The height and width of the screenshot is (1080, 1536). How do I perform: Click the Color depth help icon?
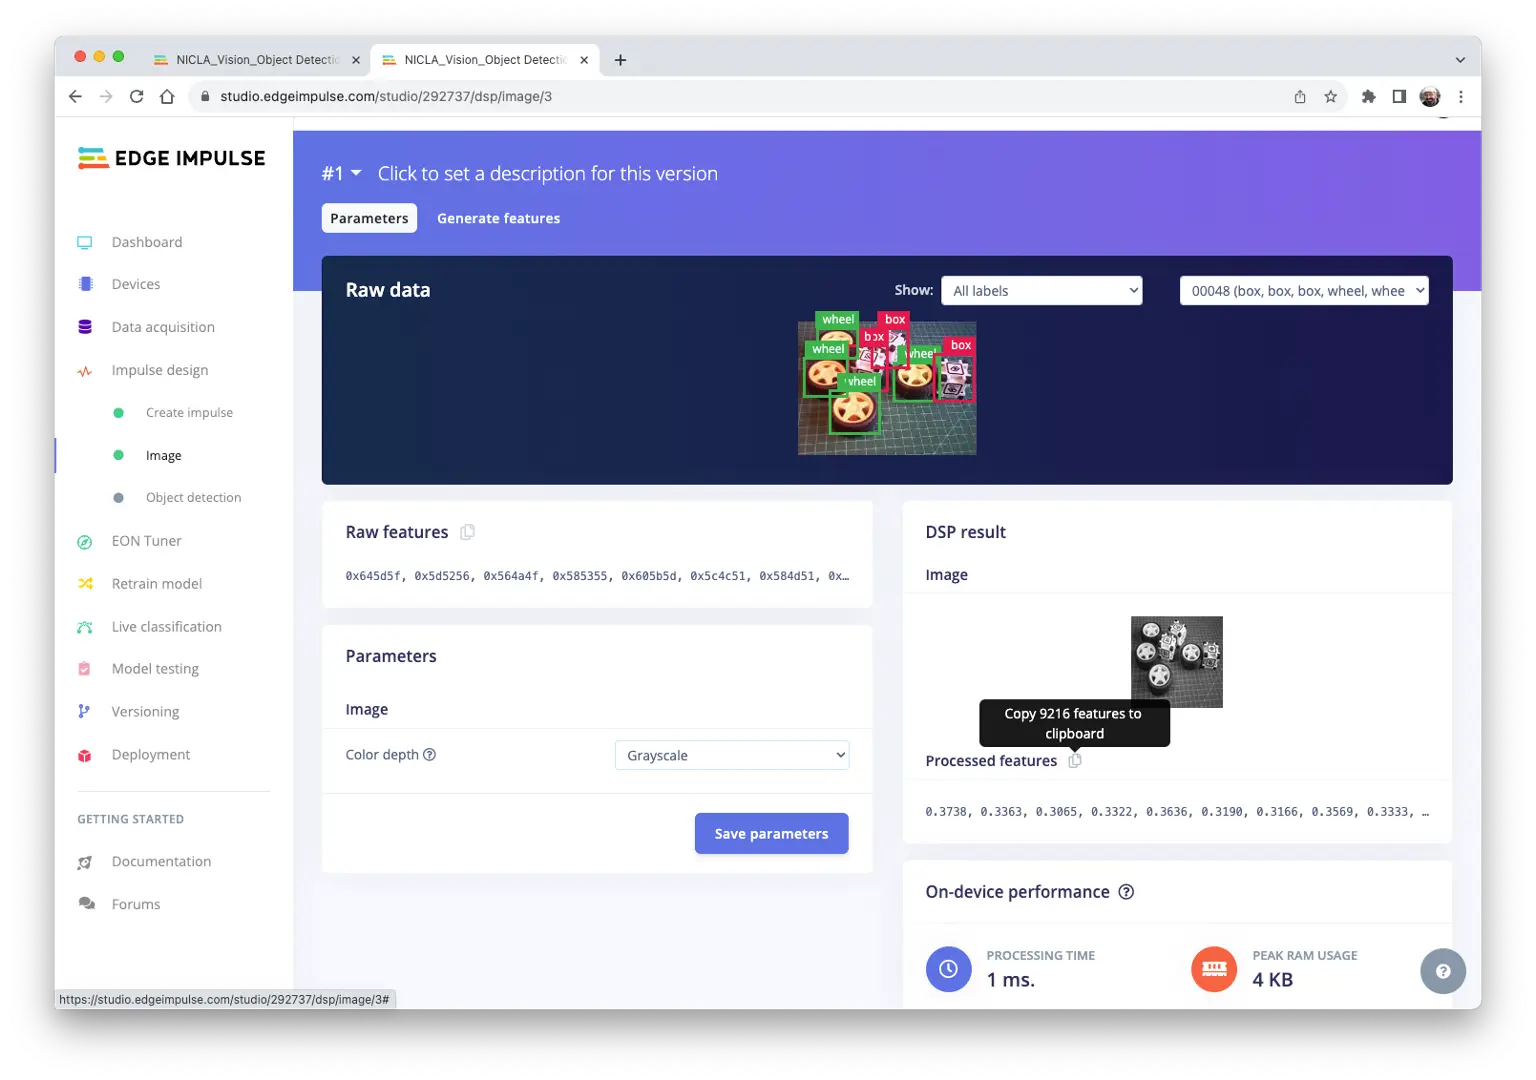click(x=430, y=755)
